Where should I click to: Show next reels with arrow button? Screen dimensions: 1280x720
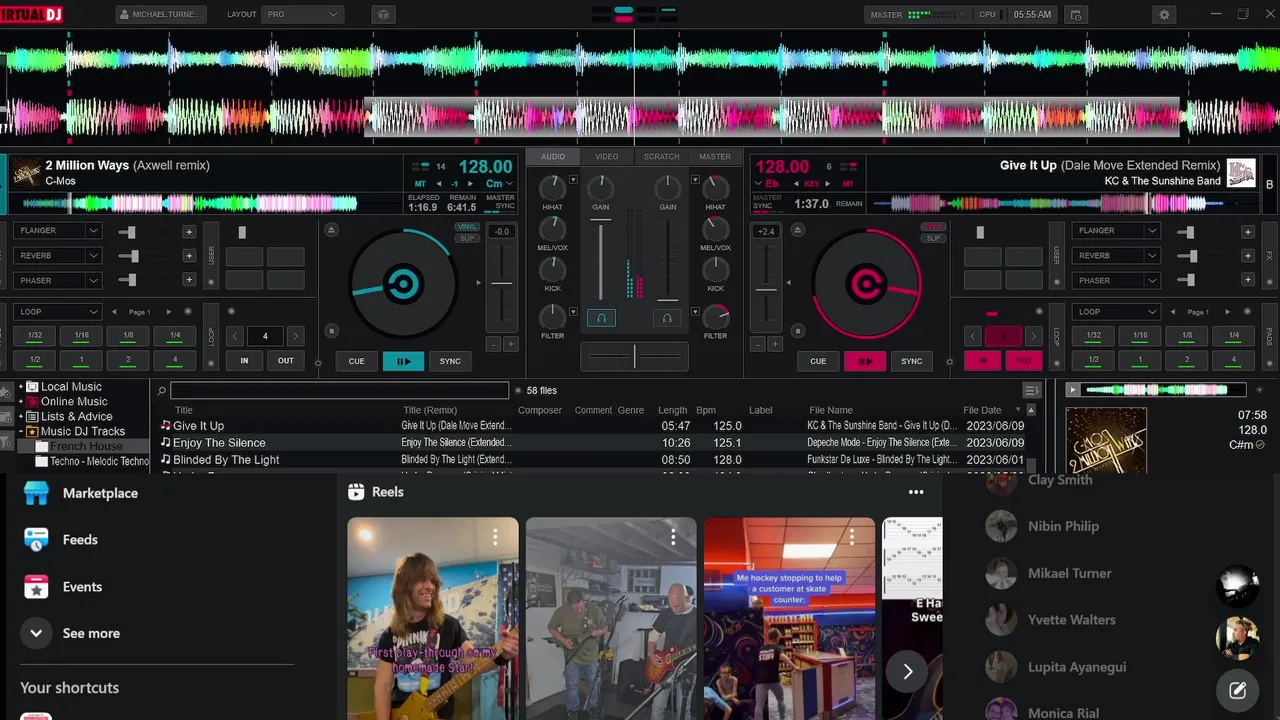point(907,672)
